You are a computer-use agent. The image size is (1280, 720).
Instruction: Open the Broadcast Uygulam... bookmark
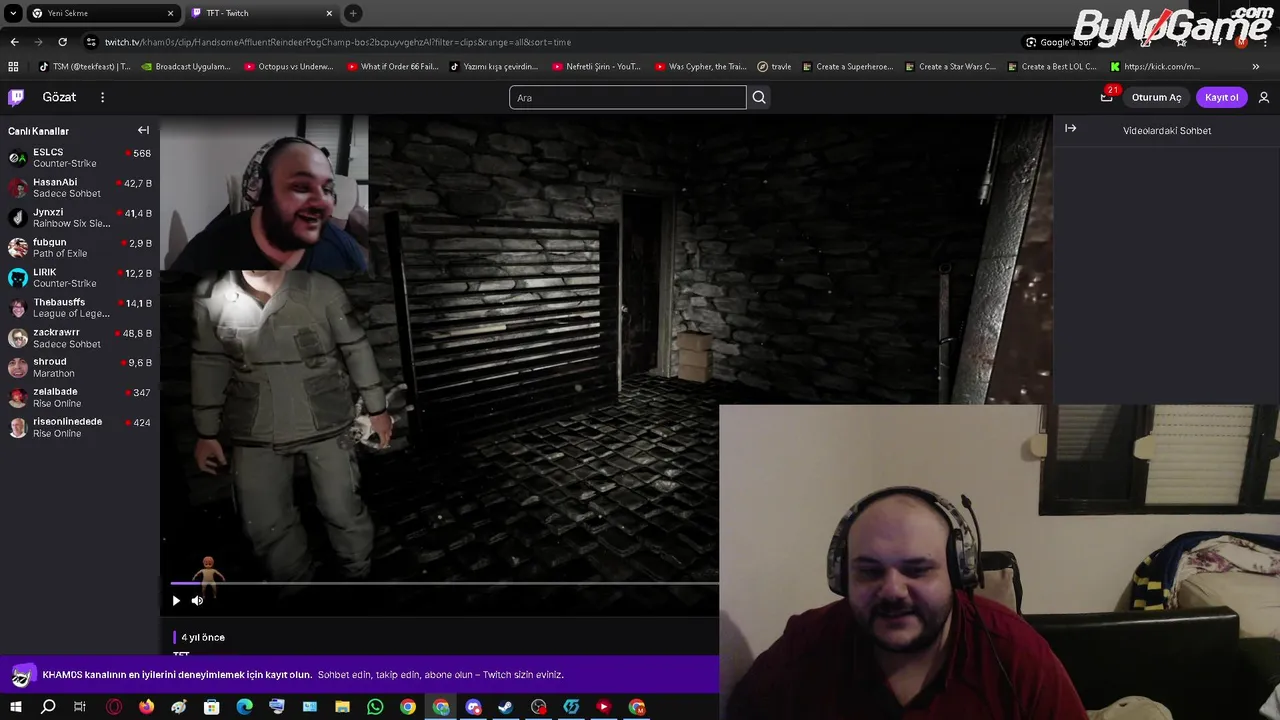pyautogui.click(x=188, y=67)
